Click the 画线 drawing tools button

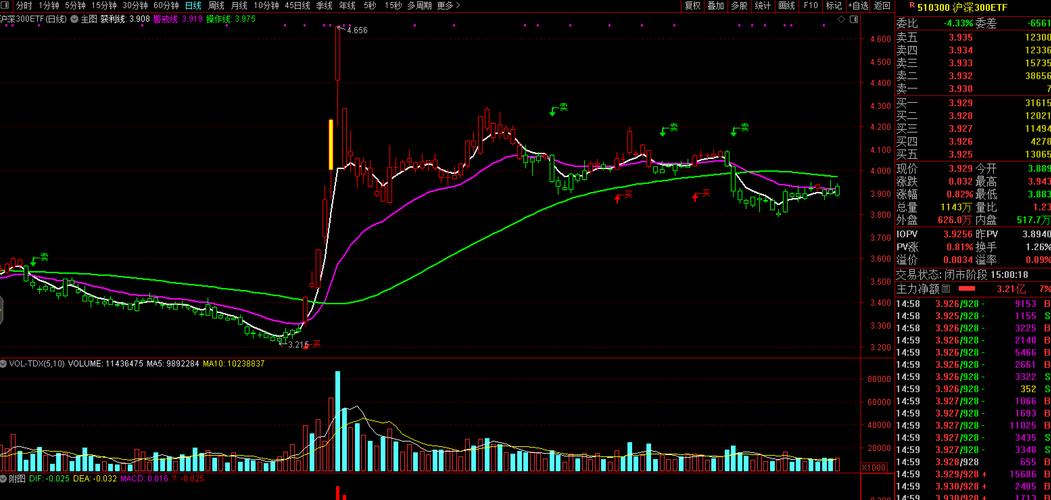click(787, 6)
